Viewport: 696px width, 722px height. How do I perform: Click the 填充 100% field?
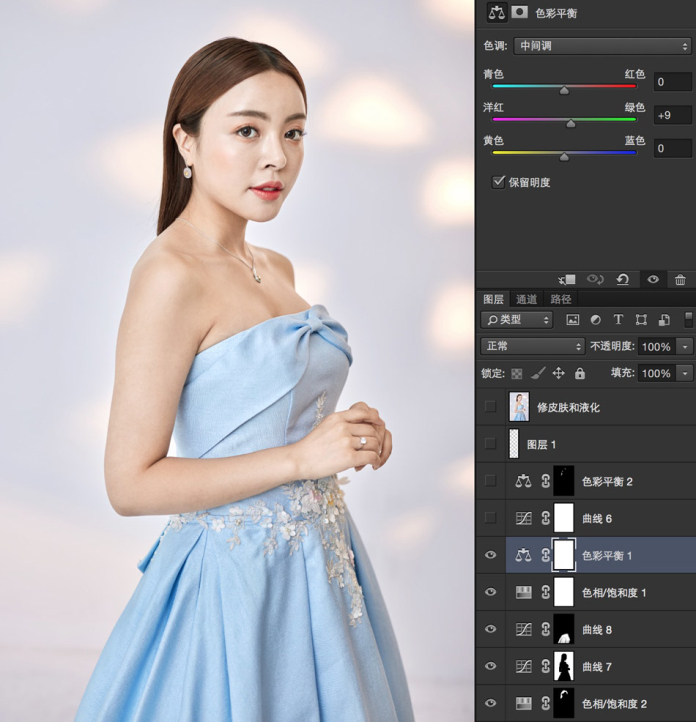[x=657, y=373]
